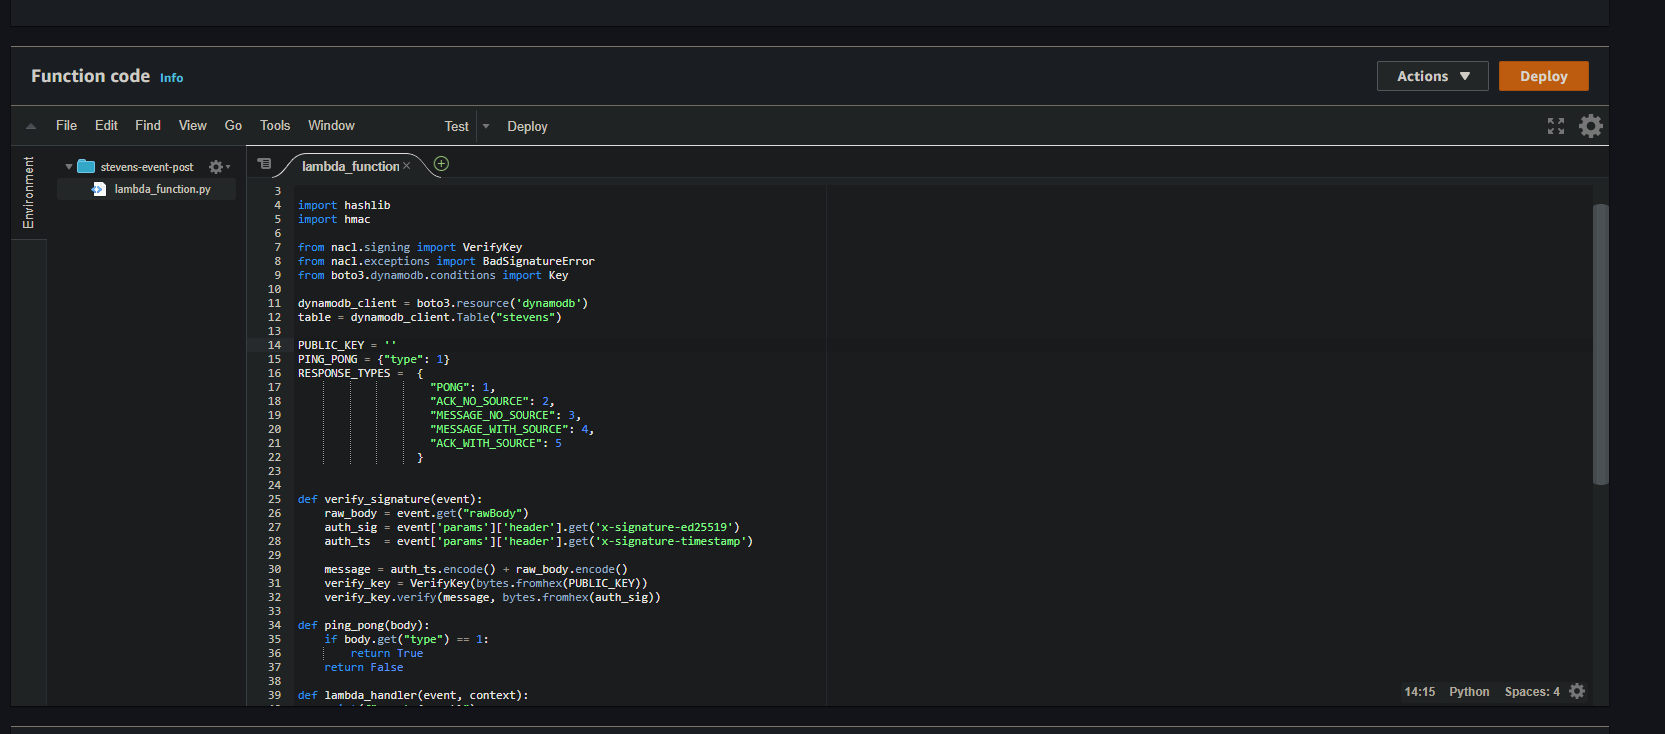Open the Go menu
This screenshot has width=1665, height=734.
tap(233, 125)
